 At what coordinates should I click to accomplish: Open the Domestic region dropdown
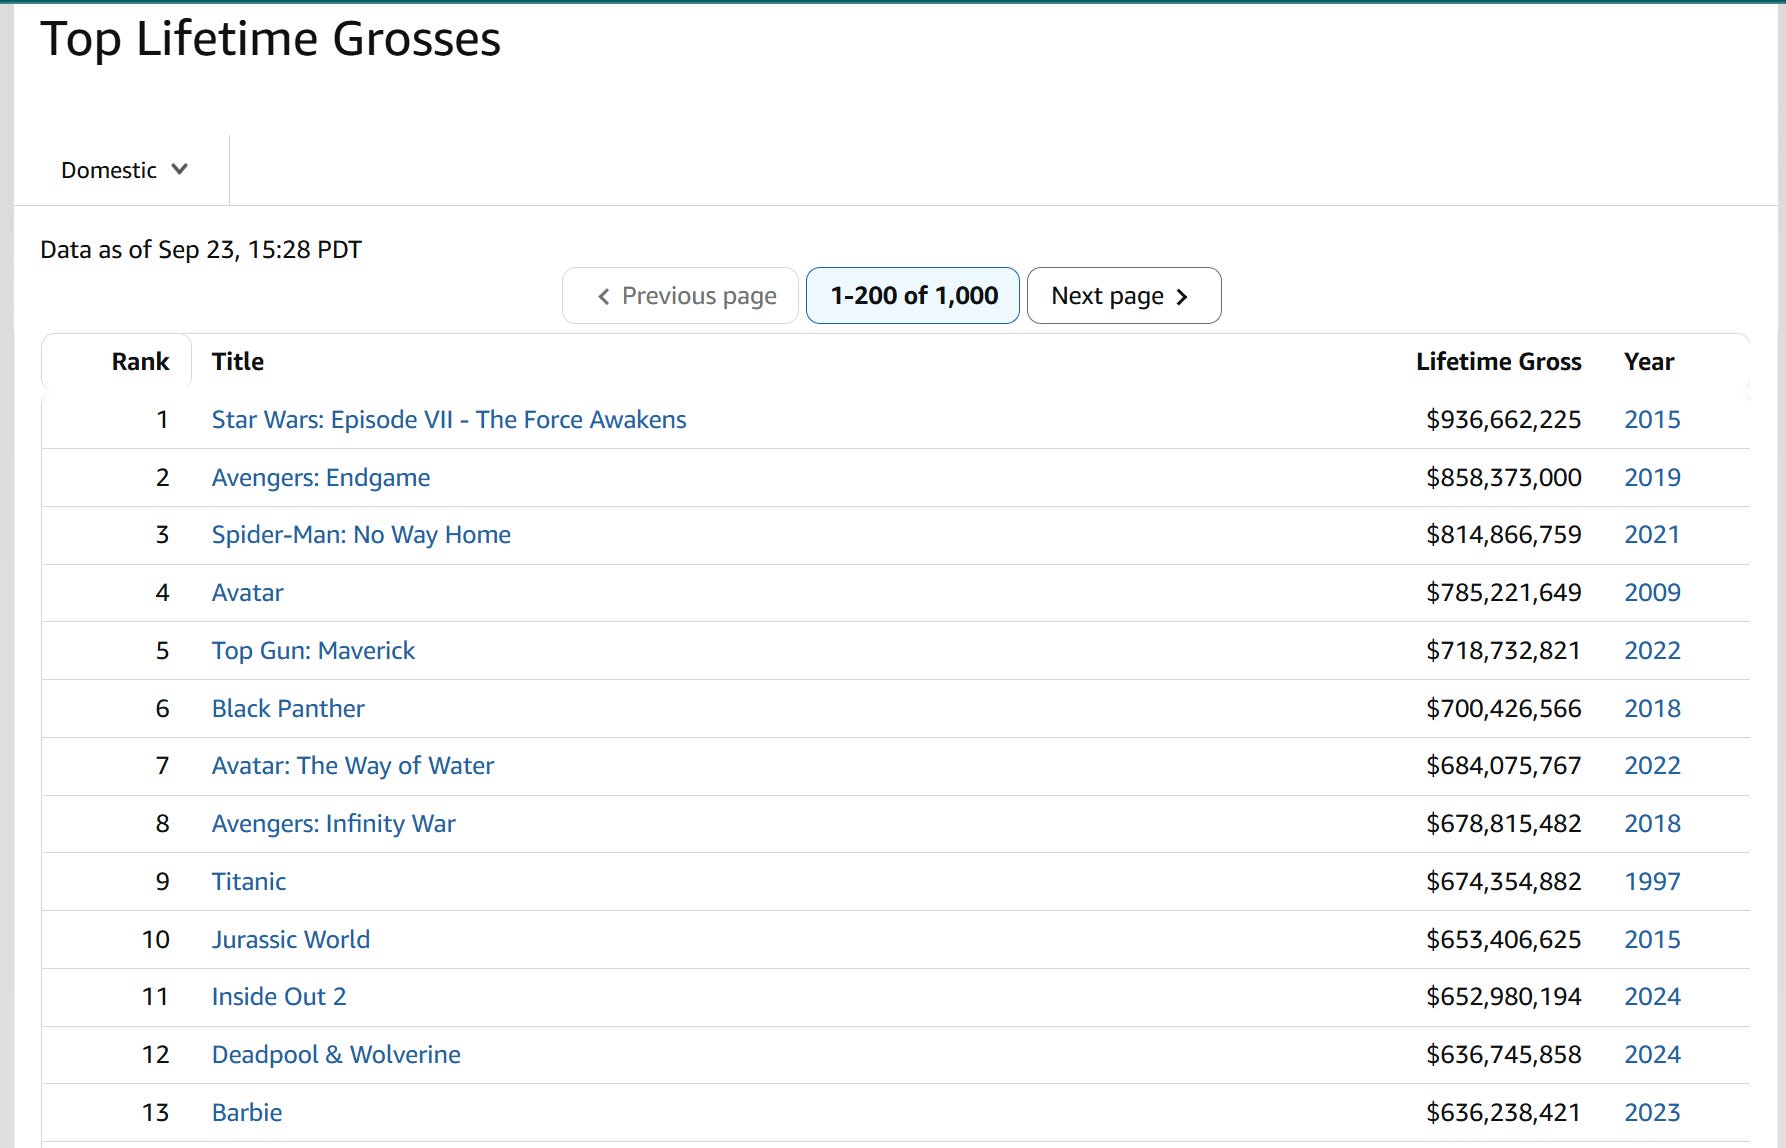tap(124, 170)
